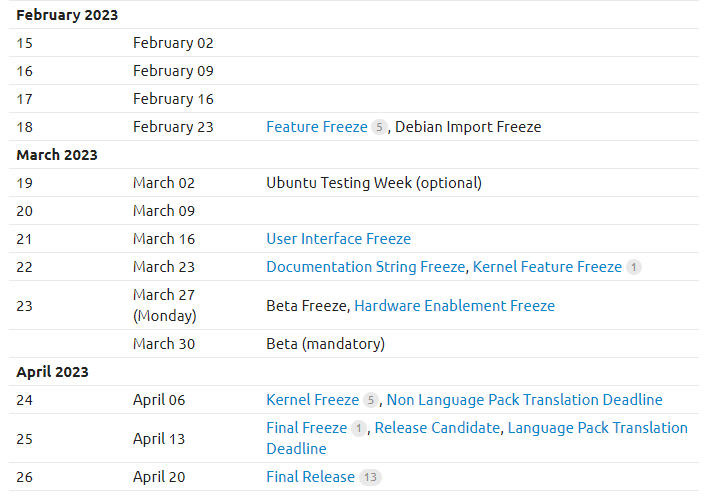Image resolution: width=723 pixels, height=504 pixels.
Task: Click the March 2023 section heading
Action: pyautogui.click(x=57, y=155)
